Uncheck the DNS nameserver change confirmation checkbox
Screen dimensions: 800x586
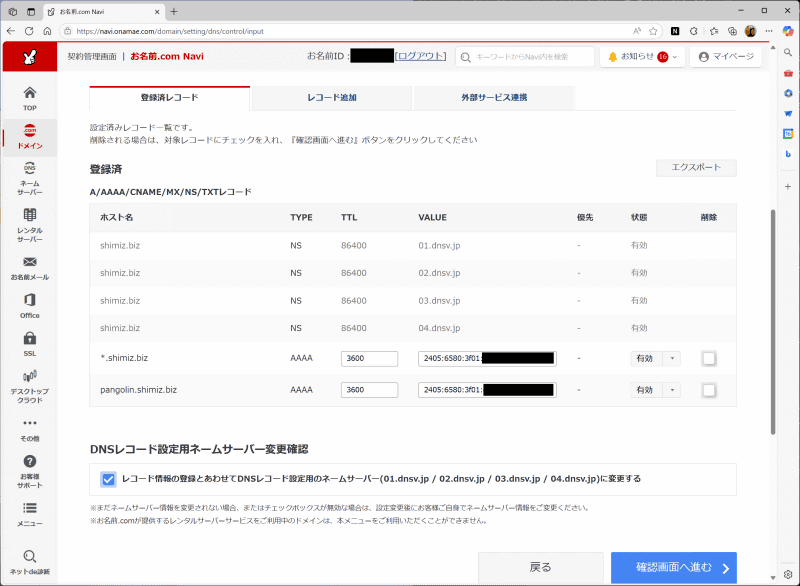[x=109, y=478]
